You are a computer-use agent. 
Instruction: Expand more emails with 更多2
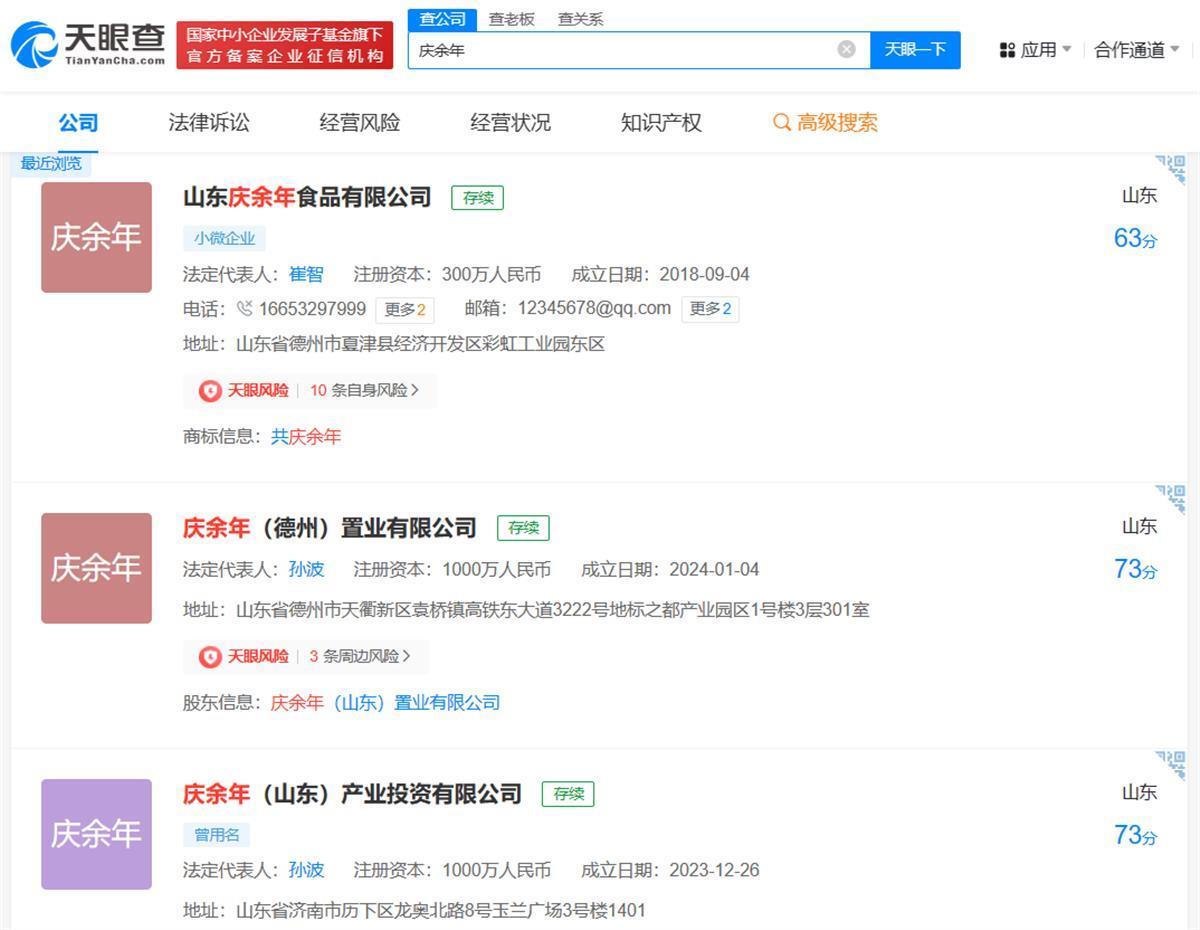coord(710,309)
